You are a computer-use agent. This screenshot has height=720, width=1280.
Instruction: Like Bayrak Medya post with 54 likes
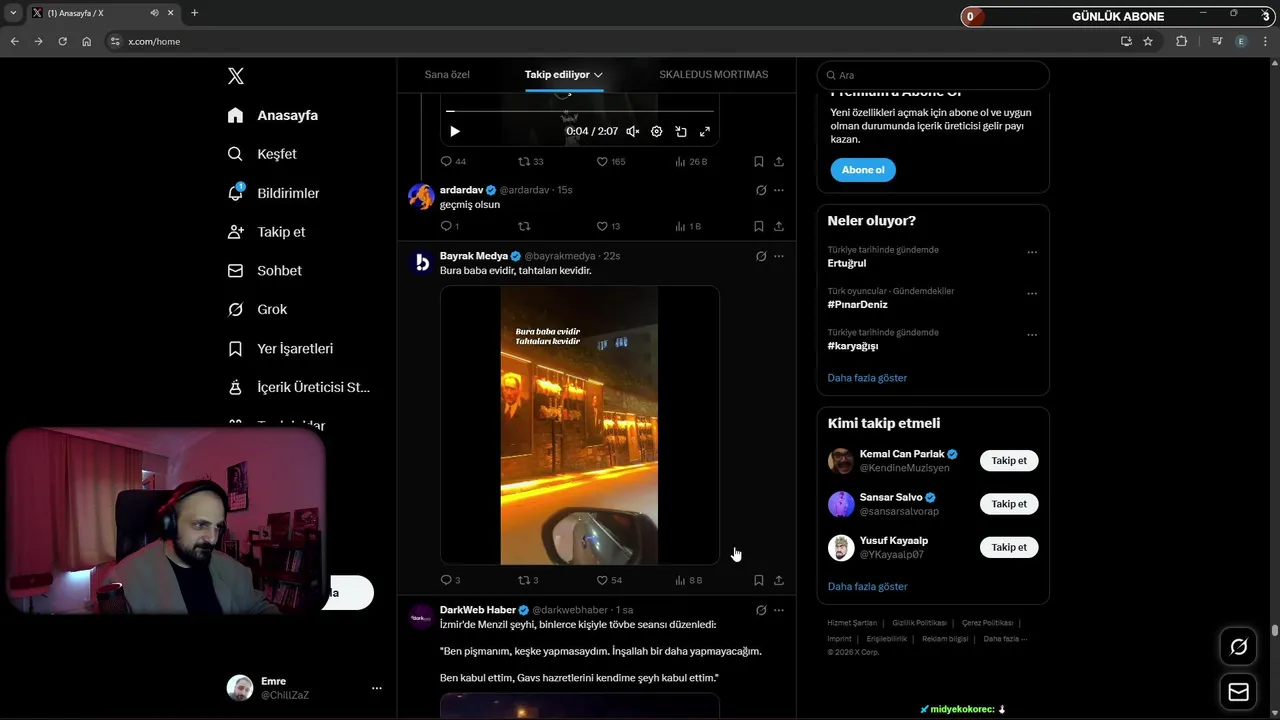(609, 580)
